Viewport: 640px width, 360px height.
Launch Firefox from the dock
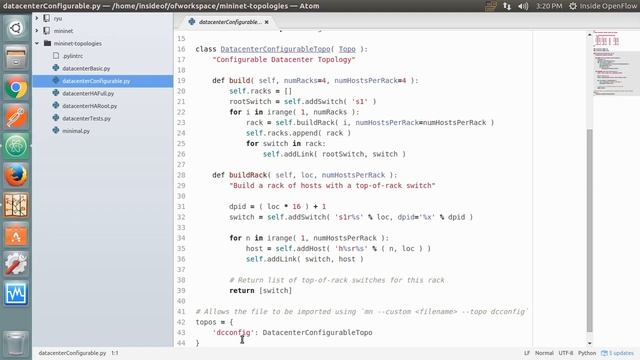click(16, 176)
